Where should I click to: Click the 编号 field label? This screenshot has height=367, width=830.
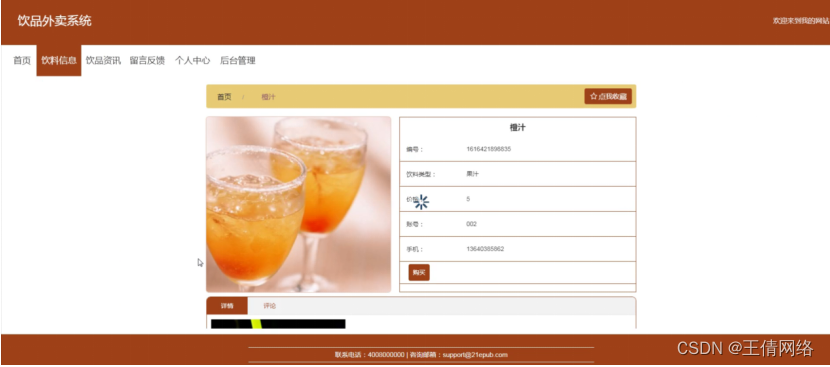pos(414,149)
